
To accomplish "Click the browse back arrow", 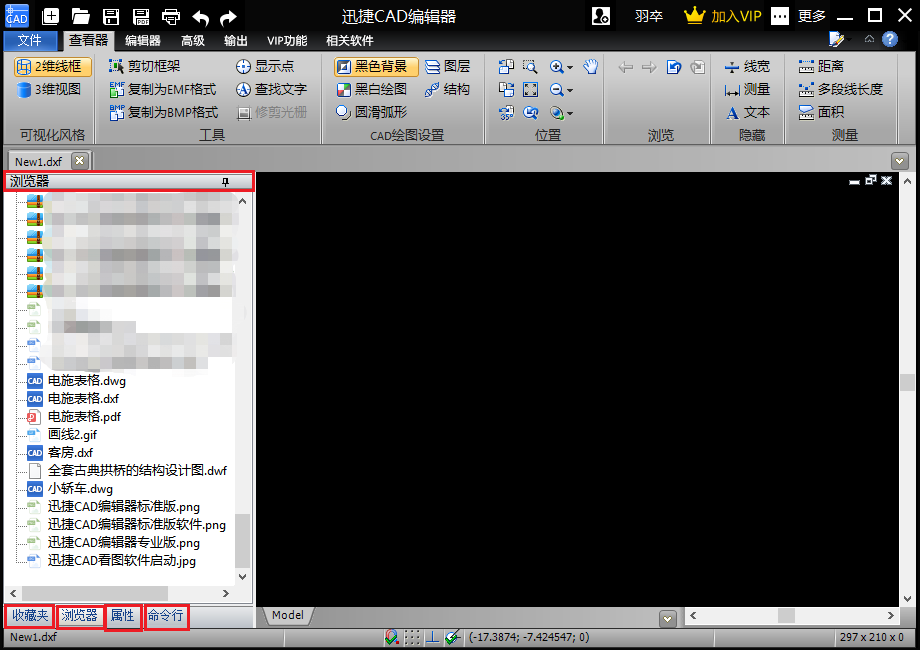I will 625,67.
